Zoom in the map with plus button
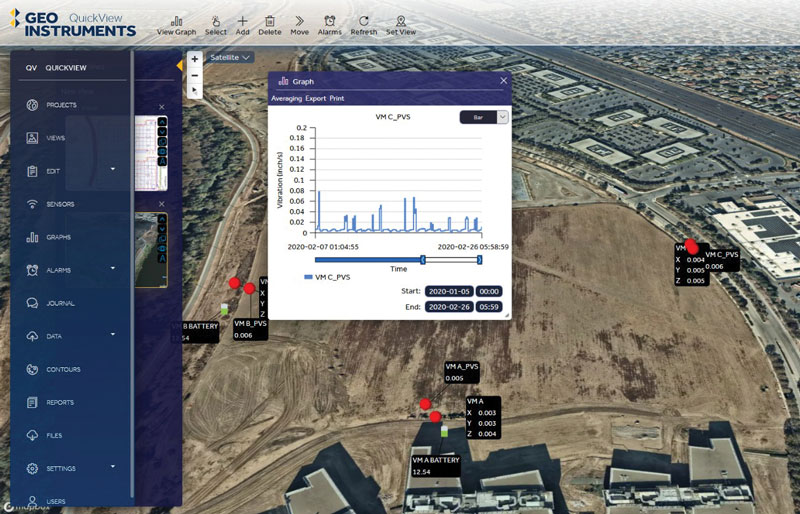The height and width of the screenshot is (514, 800). (x=195, y=59)
